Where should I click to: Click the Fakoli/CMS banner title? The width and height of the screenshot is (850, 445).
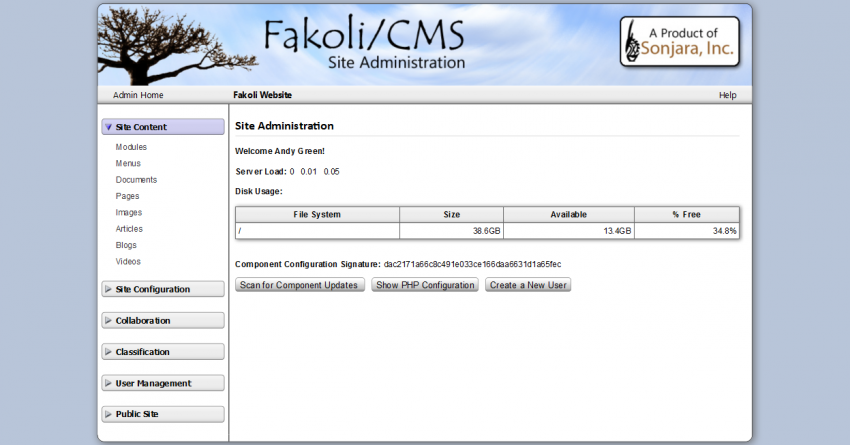click(x=364, y=35)
